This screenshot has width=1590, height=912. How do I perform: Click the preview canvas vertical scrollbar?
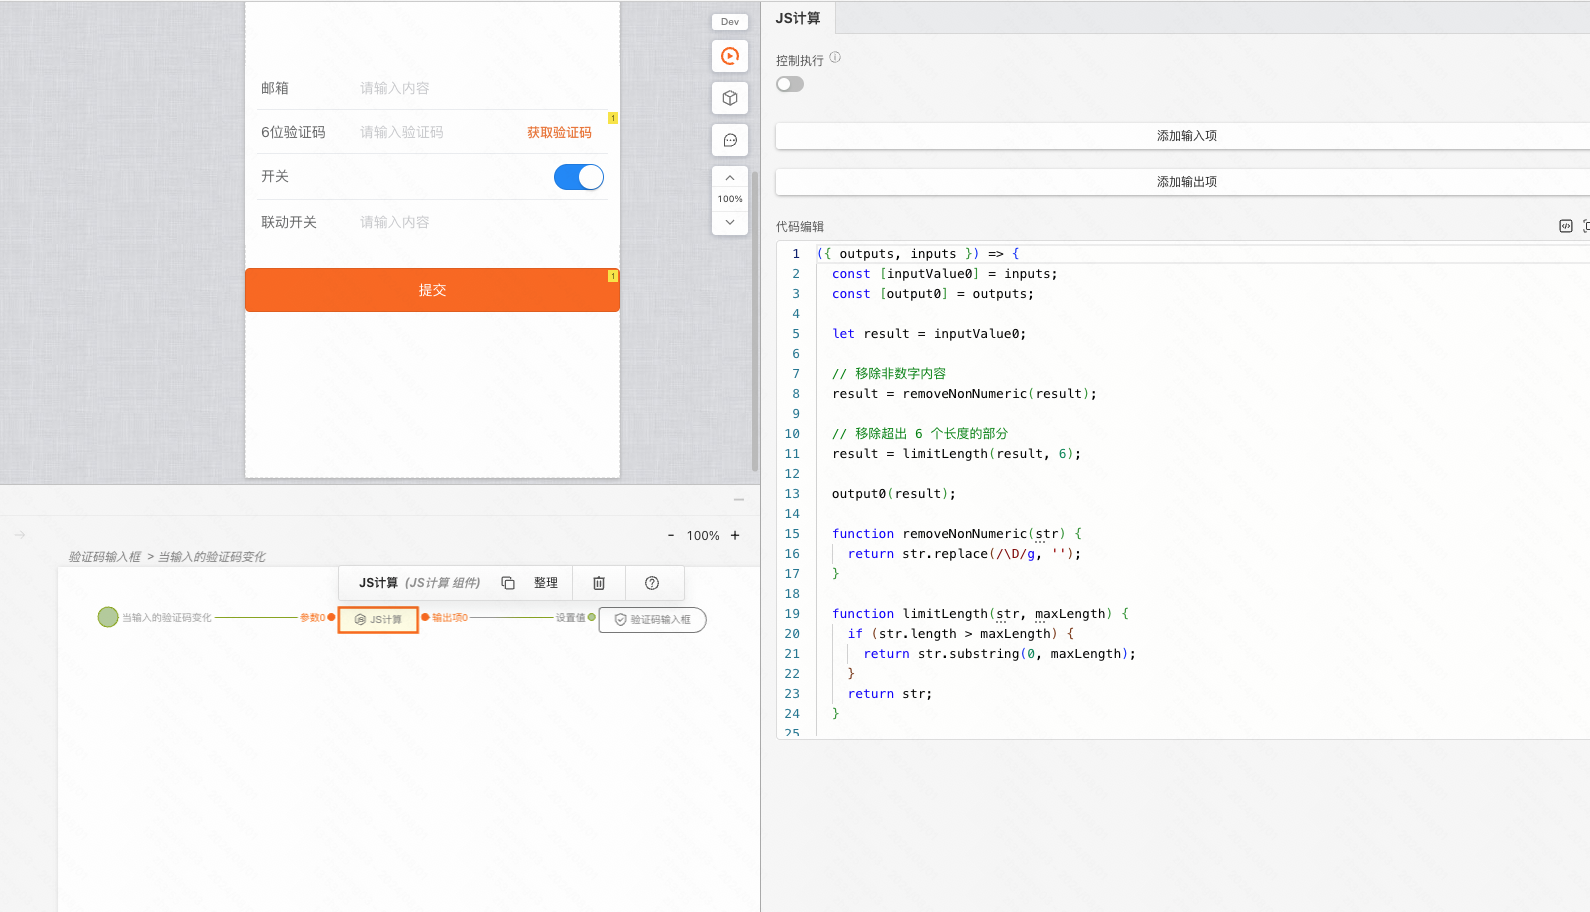tap(755, 320)
